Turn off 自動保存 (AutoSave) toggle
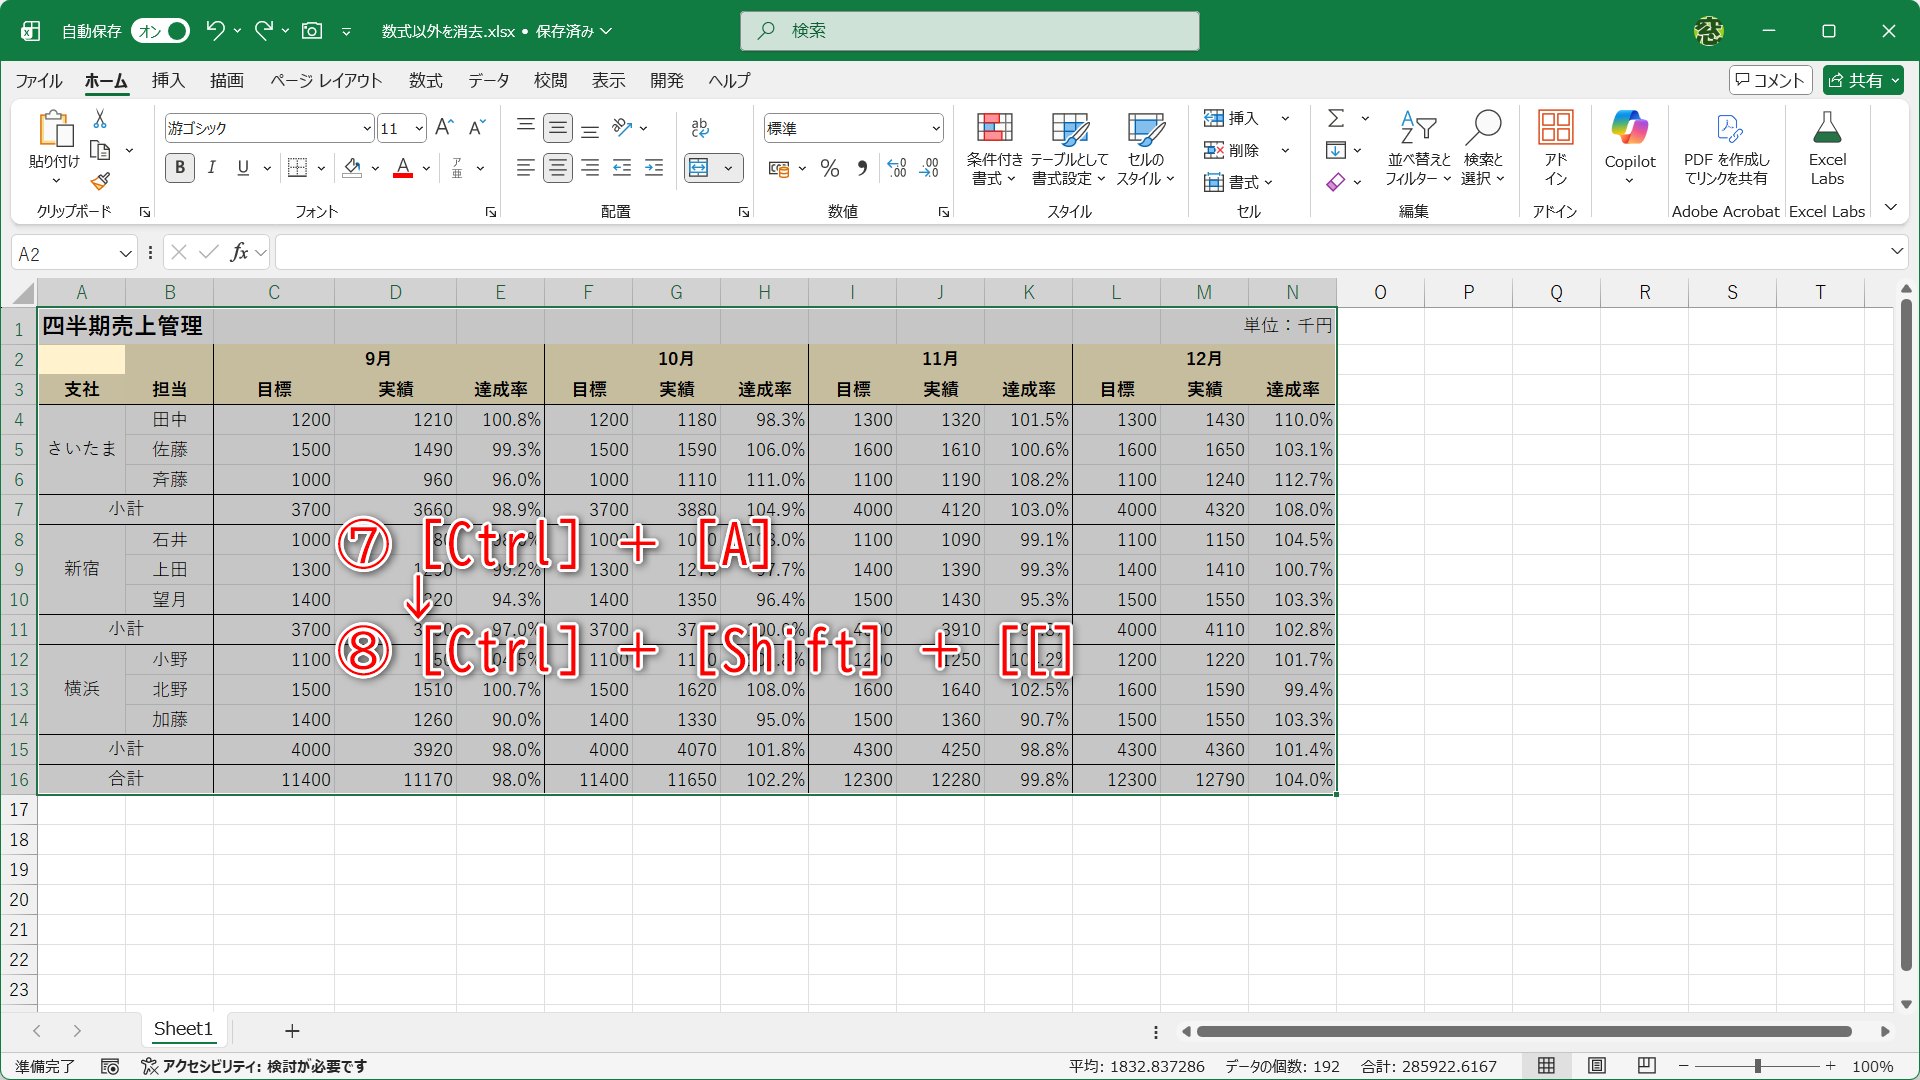1920x1080 pixels. tap(159, 31)
